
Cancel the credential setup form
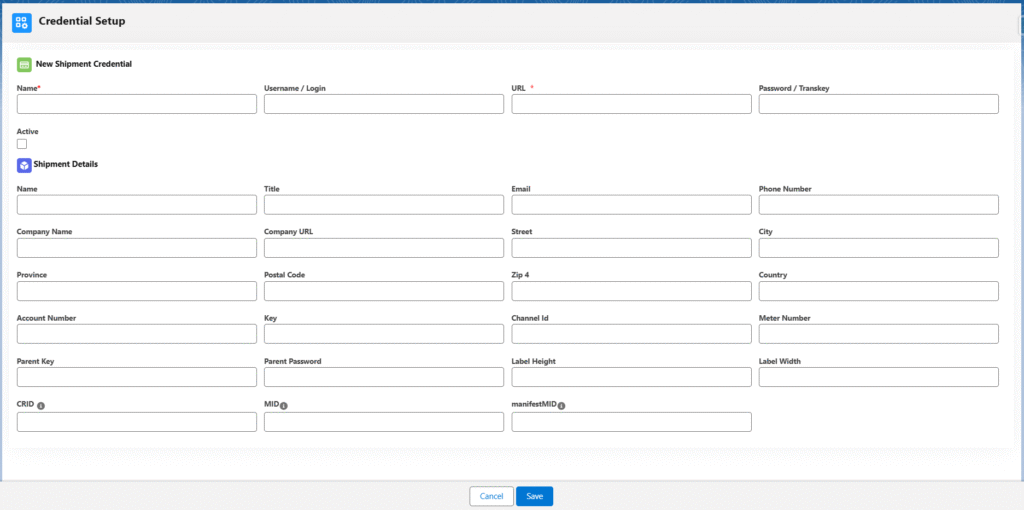[491, 496]
